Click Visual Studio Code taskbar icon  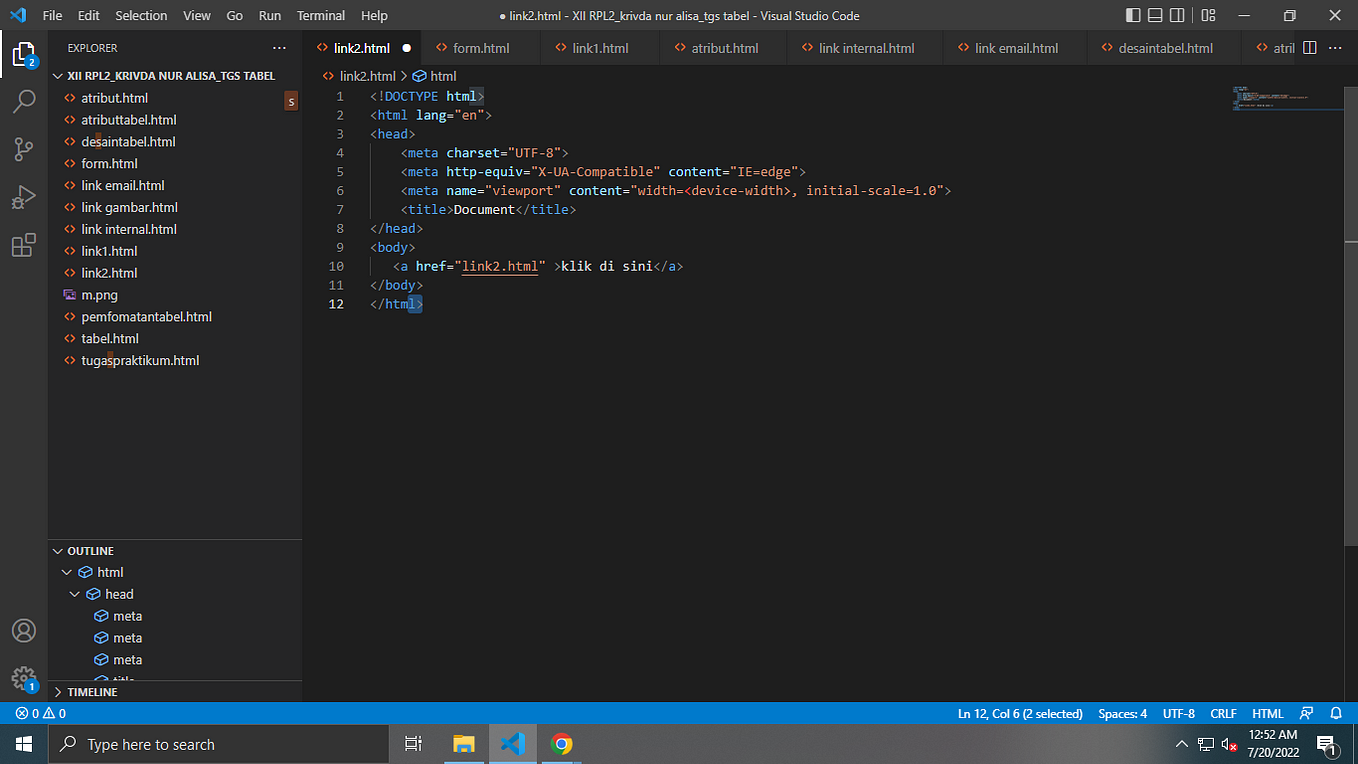coord(513,744)
